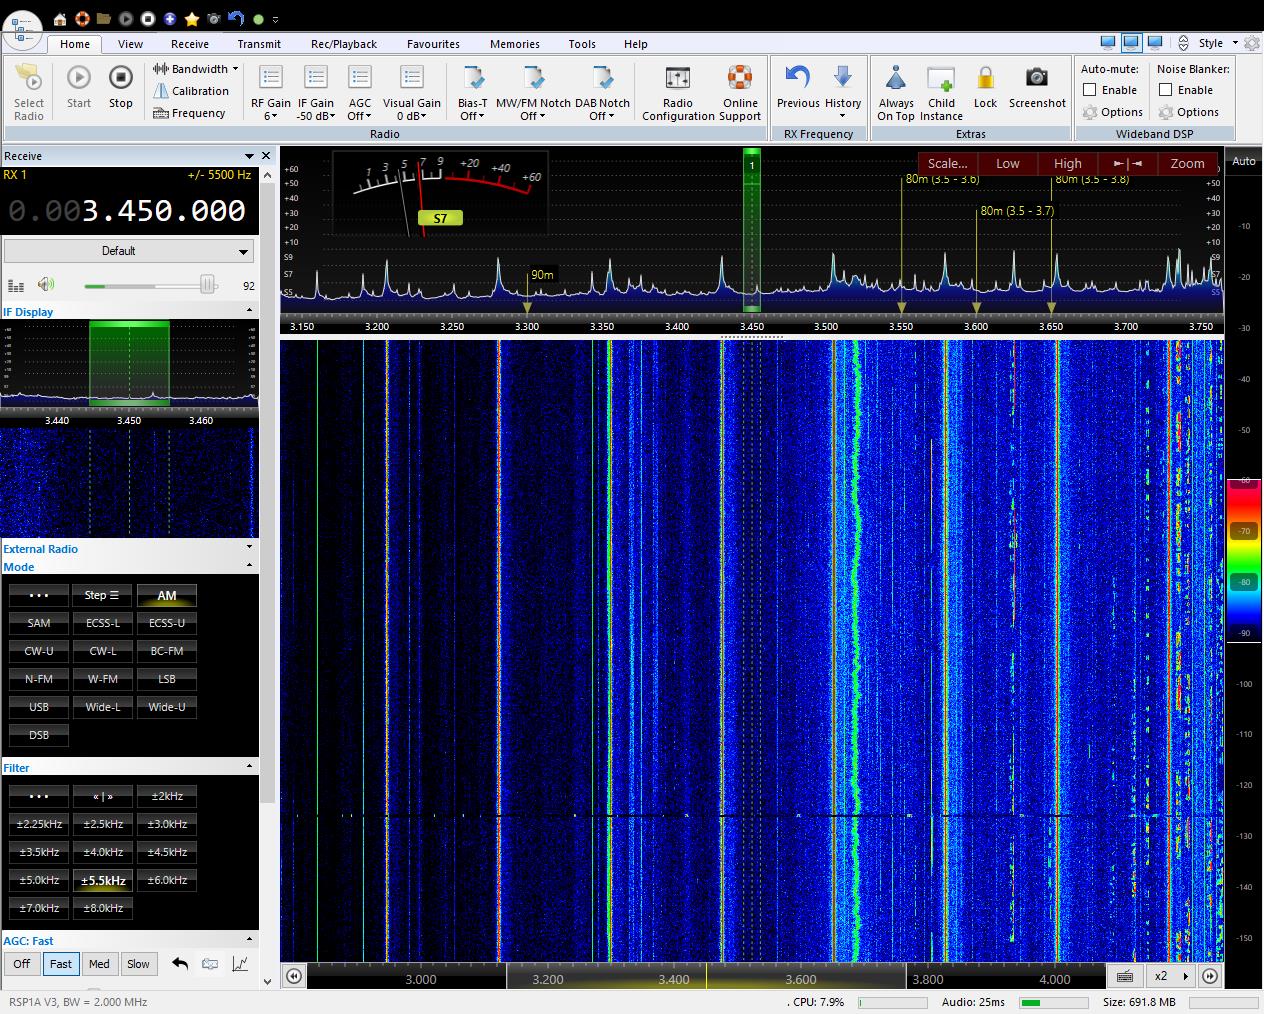Open Radio Configuration

coord(677,79)
